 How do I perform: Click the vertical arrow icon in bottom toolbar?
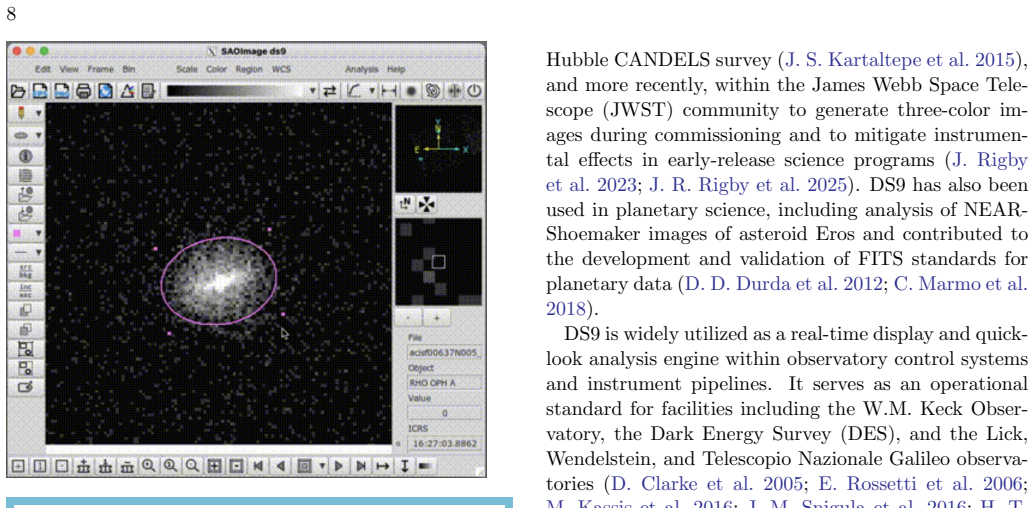[x=405, y=466]
